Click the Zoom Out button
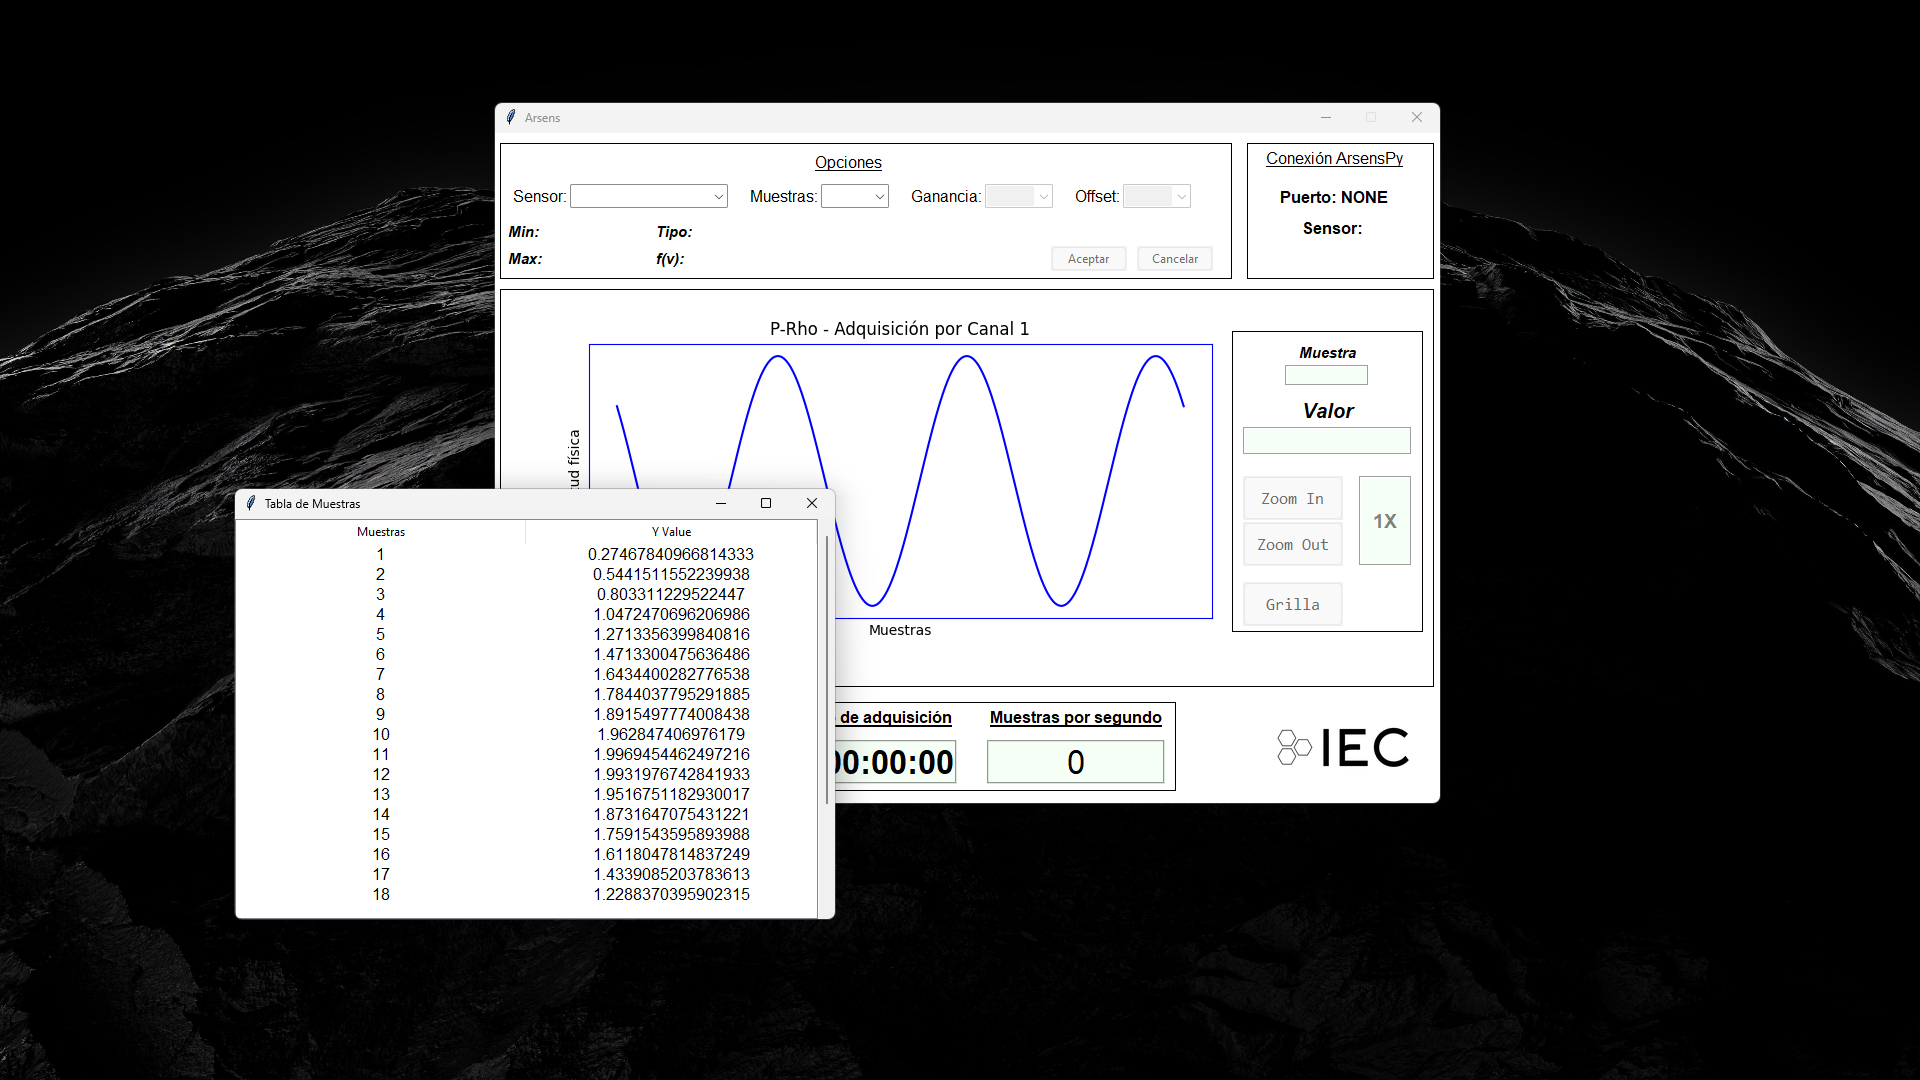This screenshot has height=1080, width=1920. pyautogui.click(x=1292, y=545)
